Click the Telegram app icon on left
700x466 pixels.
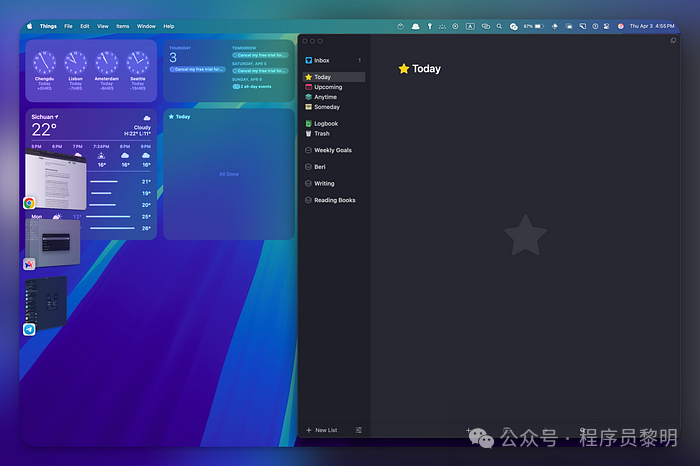pos(29,329)
